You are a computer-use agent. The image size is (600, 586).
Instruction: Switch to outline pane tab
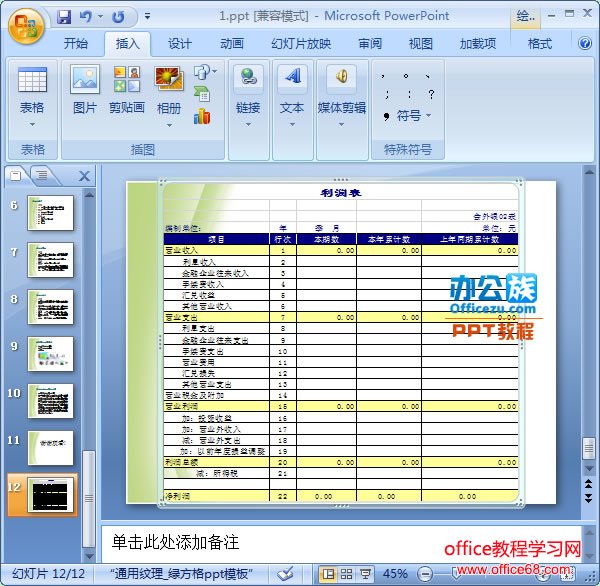click(x=42, y=176)
